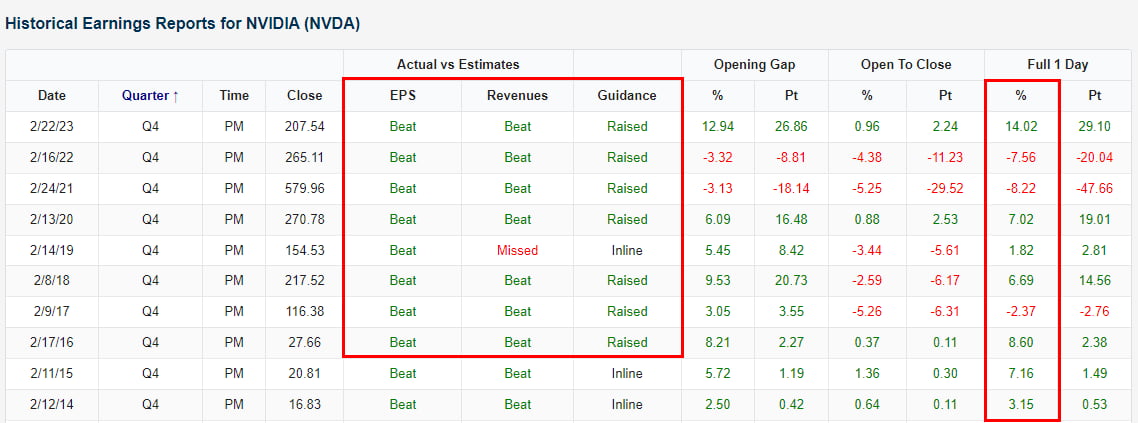
Task: Click the Actual vs Estimates group header
Action: click(458, 65)
